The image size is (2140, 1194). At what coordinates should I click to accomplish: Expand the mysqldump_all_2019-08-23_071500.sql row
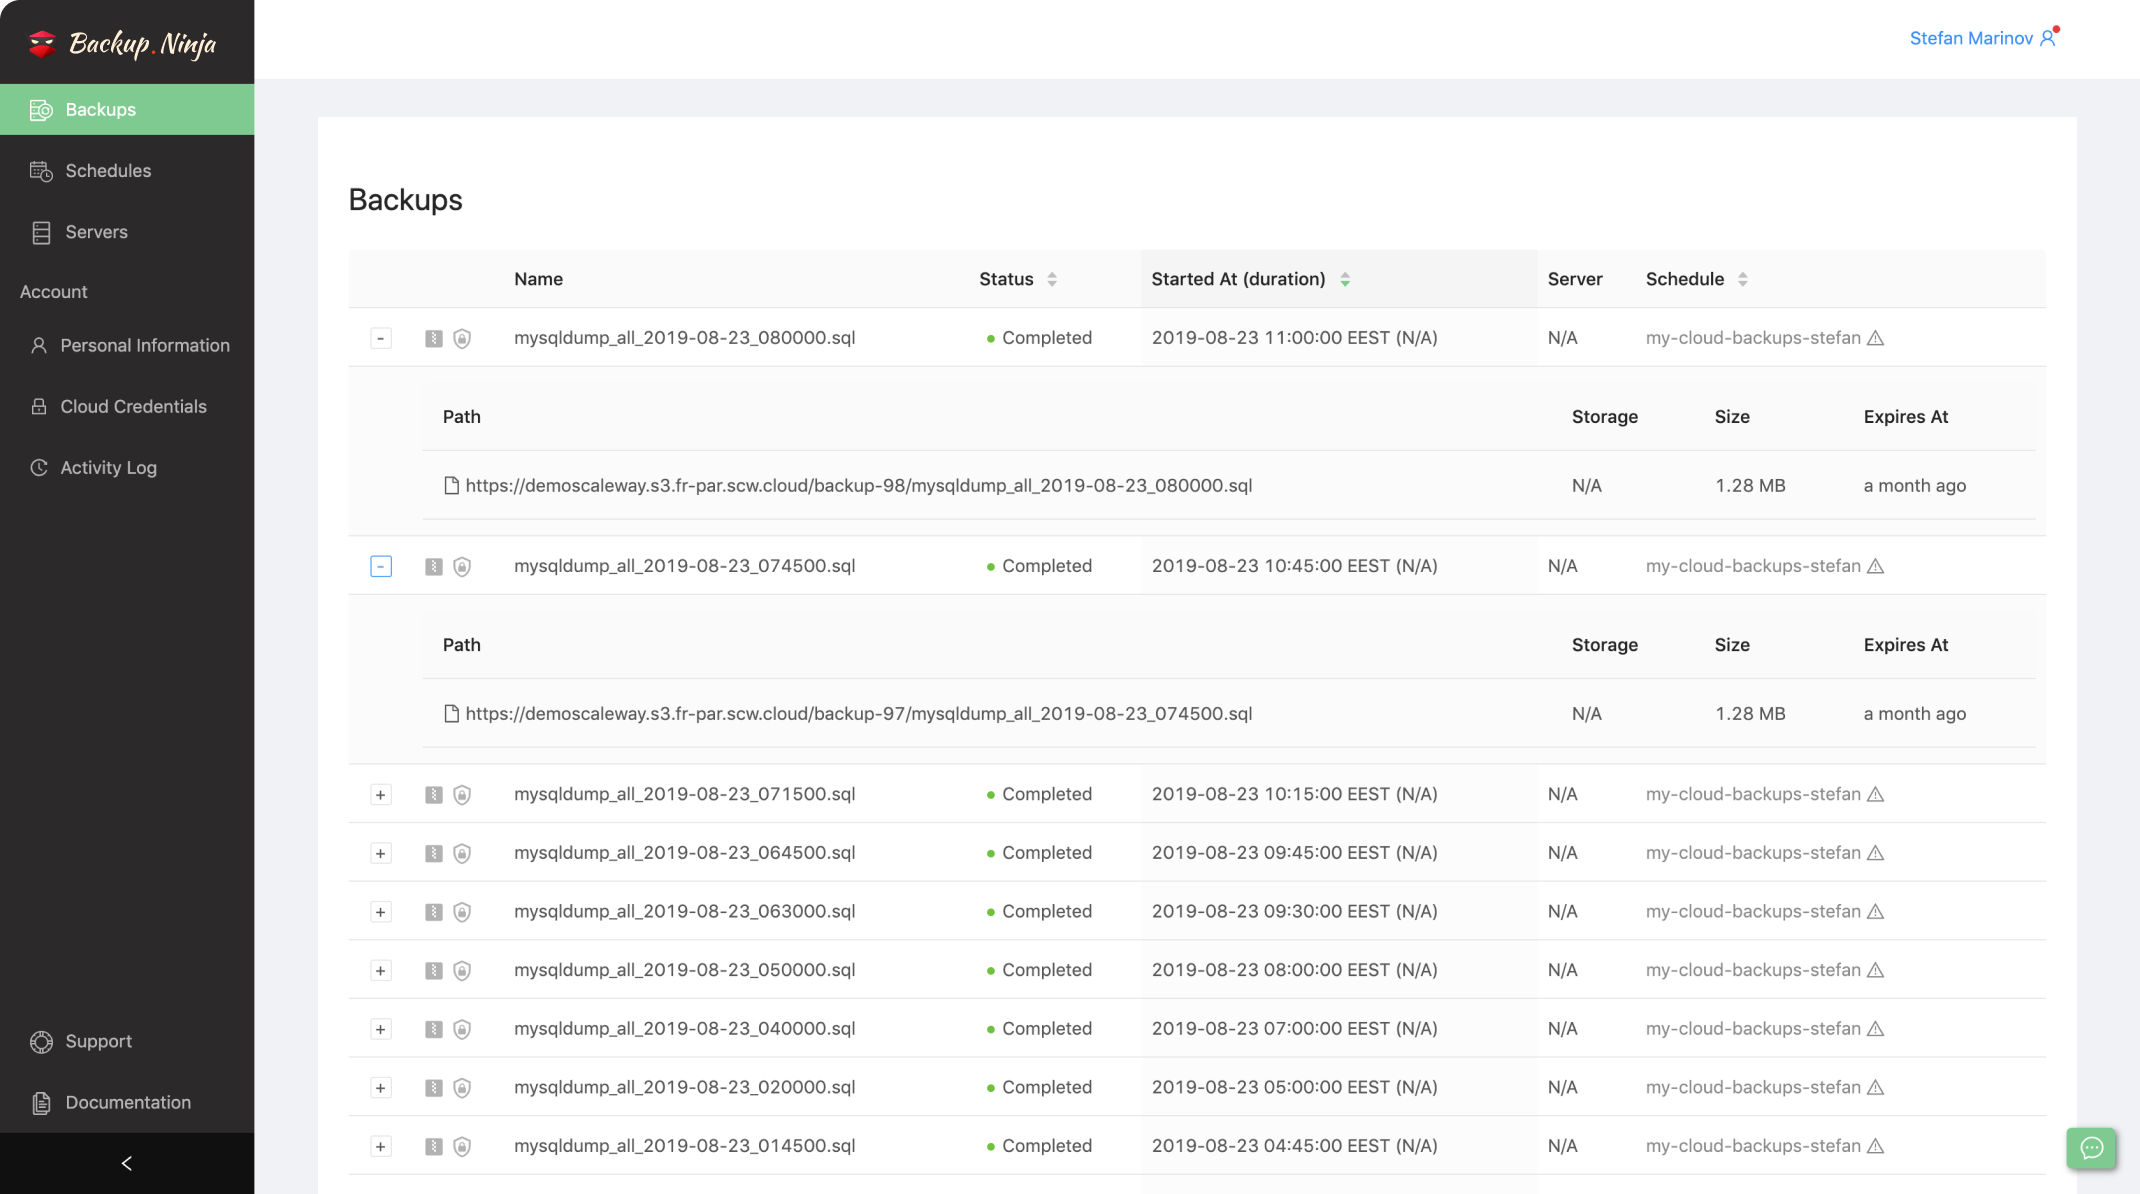click(380, 795)
